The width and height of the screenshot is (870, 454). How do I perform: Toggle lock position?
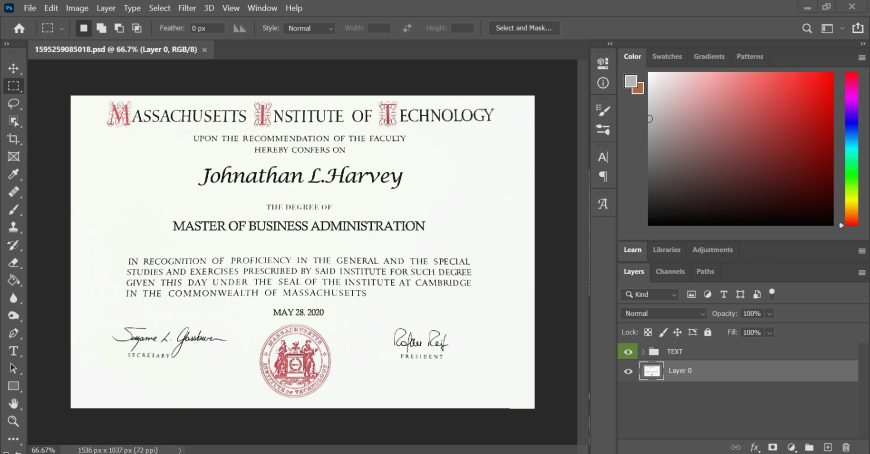677,332
